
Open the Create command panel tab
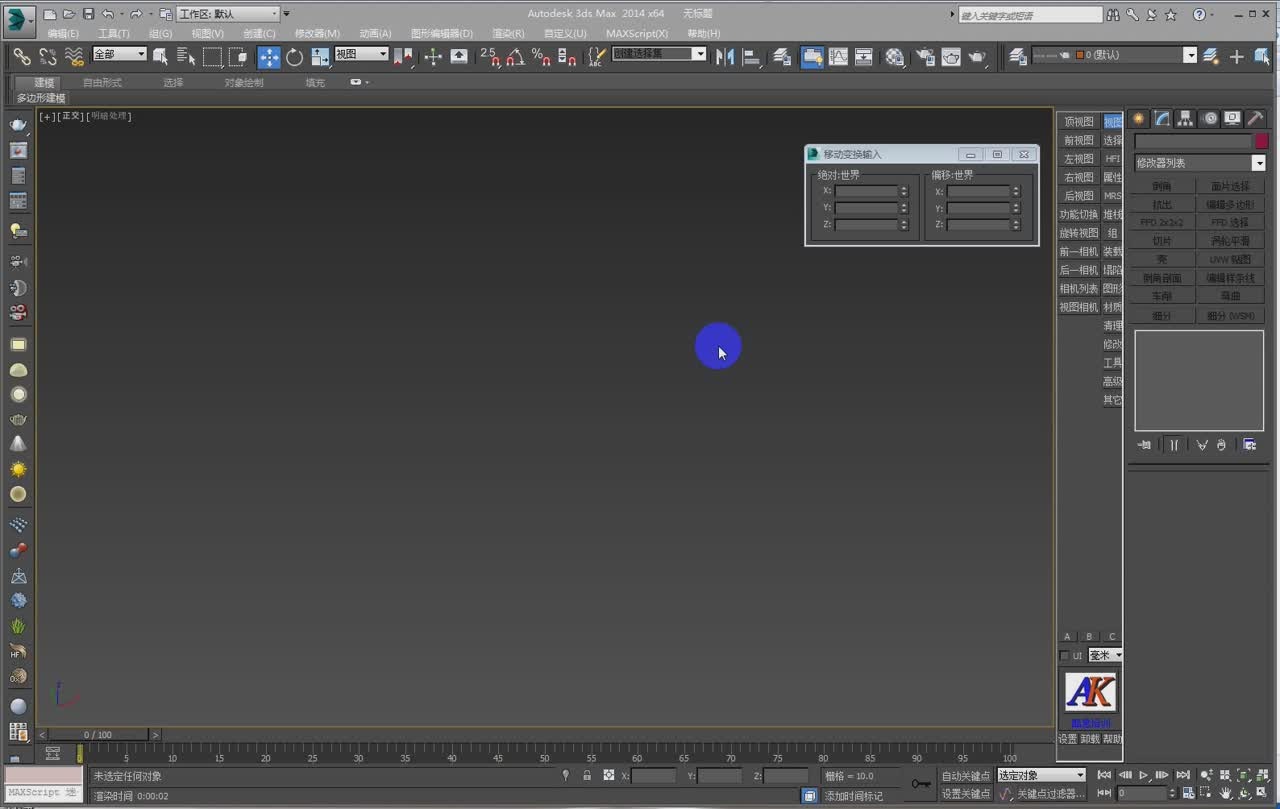click(1138, 119)
